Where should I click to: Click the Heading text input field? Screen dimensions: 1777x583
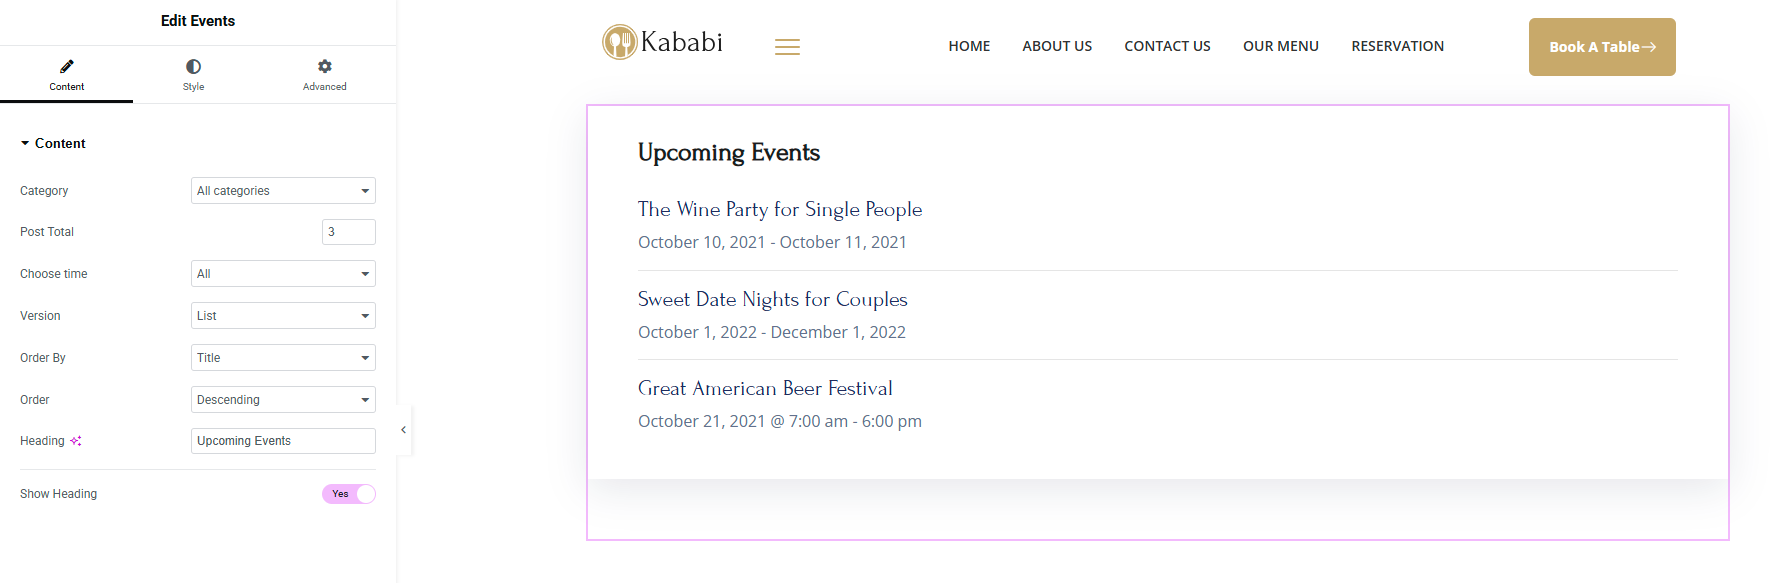pyautogui.click(x=283, y=441)
